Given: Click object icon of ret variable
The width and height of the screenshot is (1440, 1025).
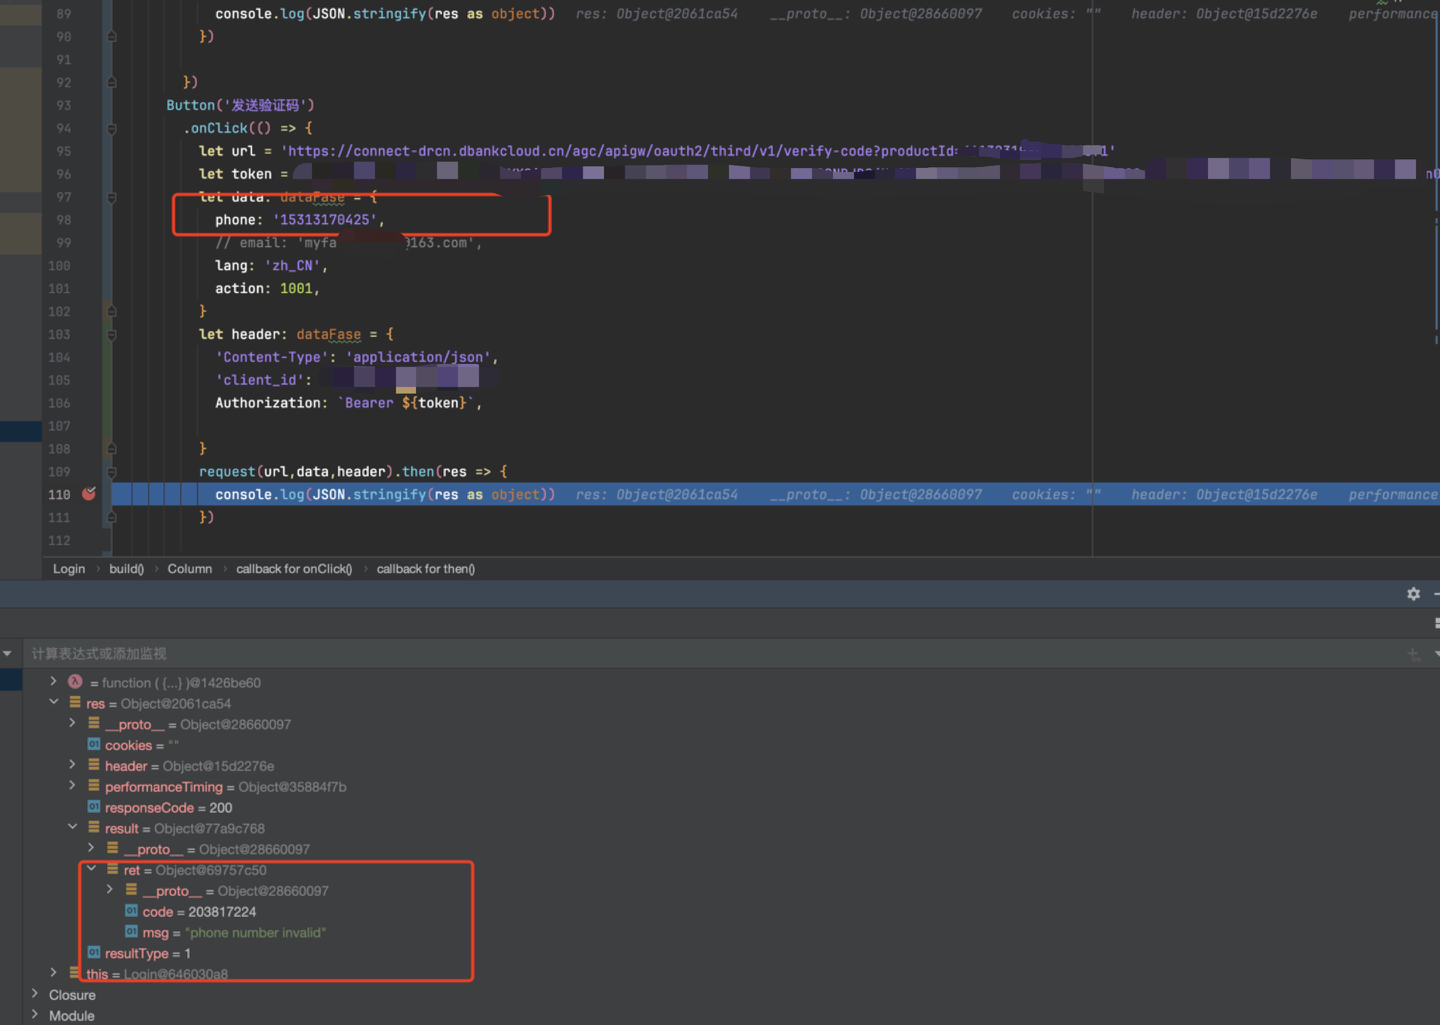Looking at the screenshot, I should tap(113, 870).
